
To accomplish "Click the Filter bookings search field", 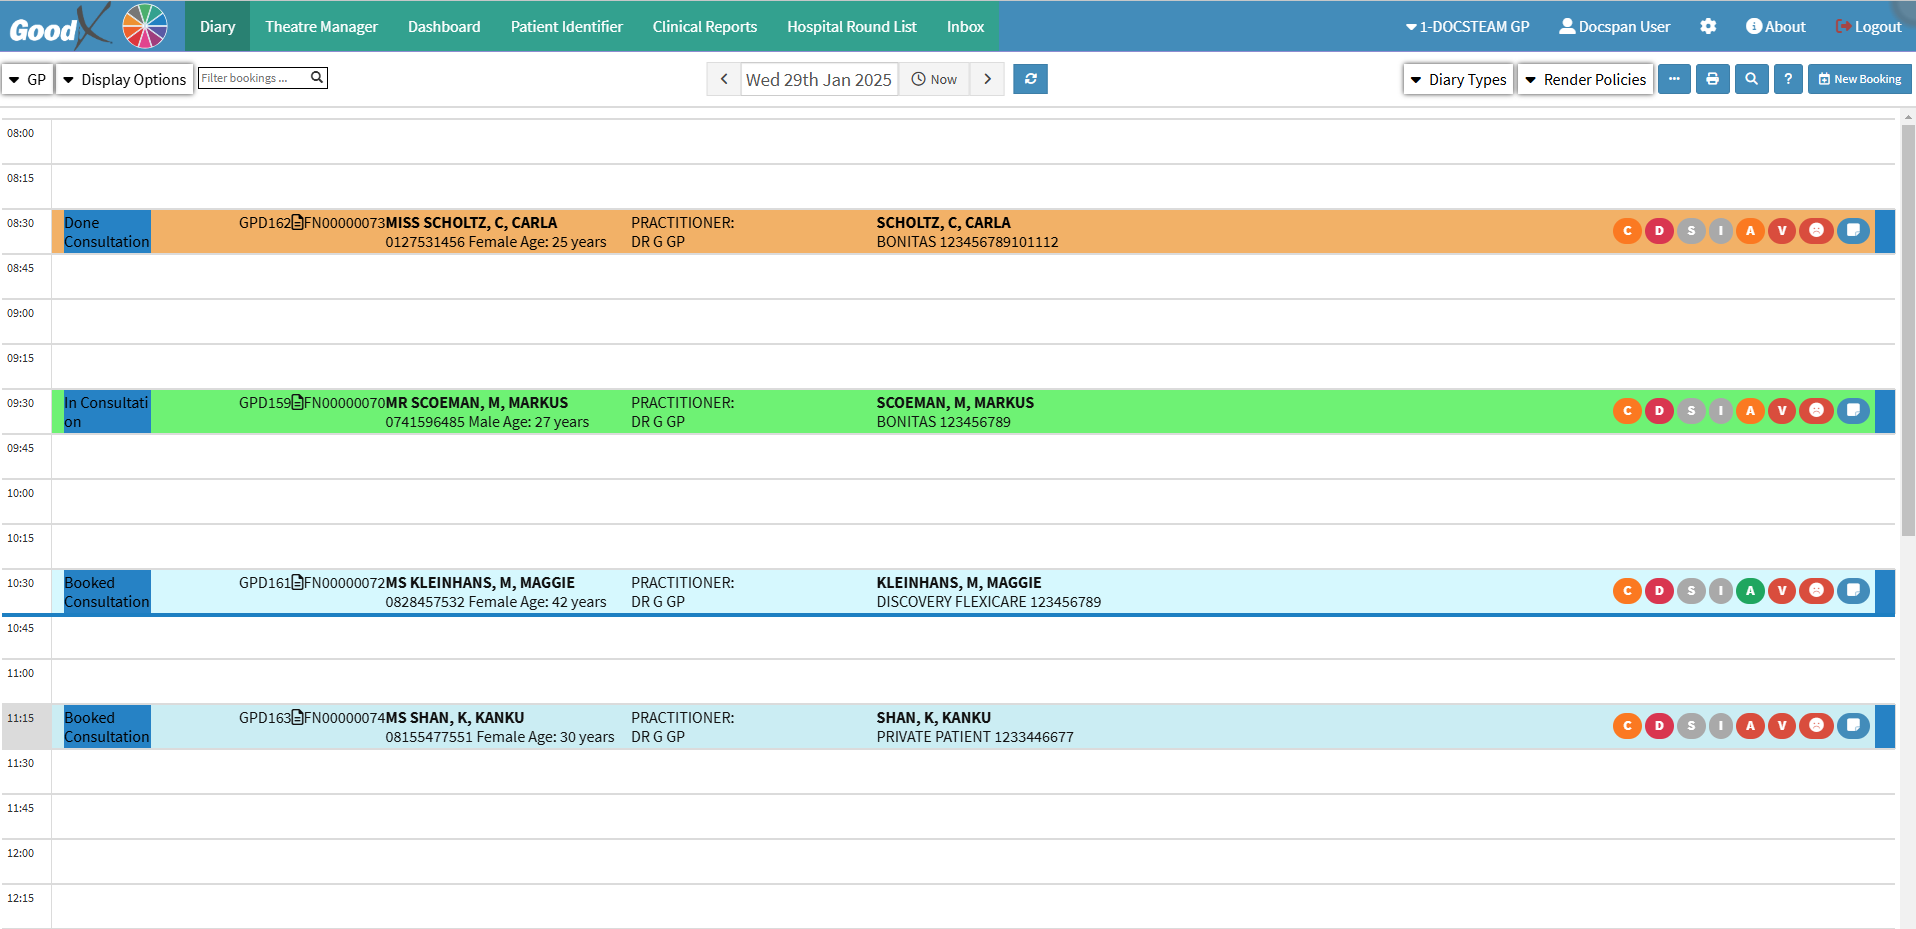I will point(255,78).
